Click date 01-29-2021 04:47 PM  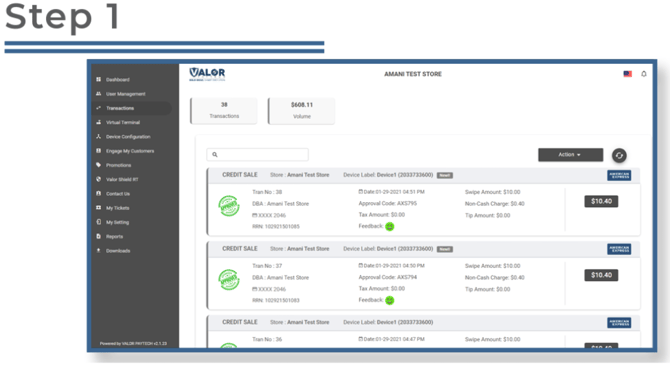(391, 339)
